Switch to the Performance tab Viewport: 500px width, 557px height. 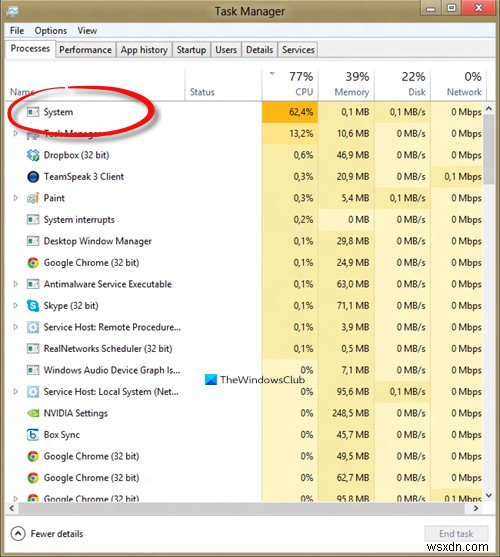point(85,50)
